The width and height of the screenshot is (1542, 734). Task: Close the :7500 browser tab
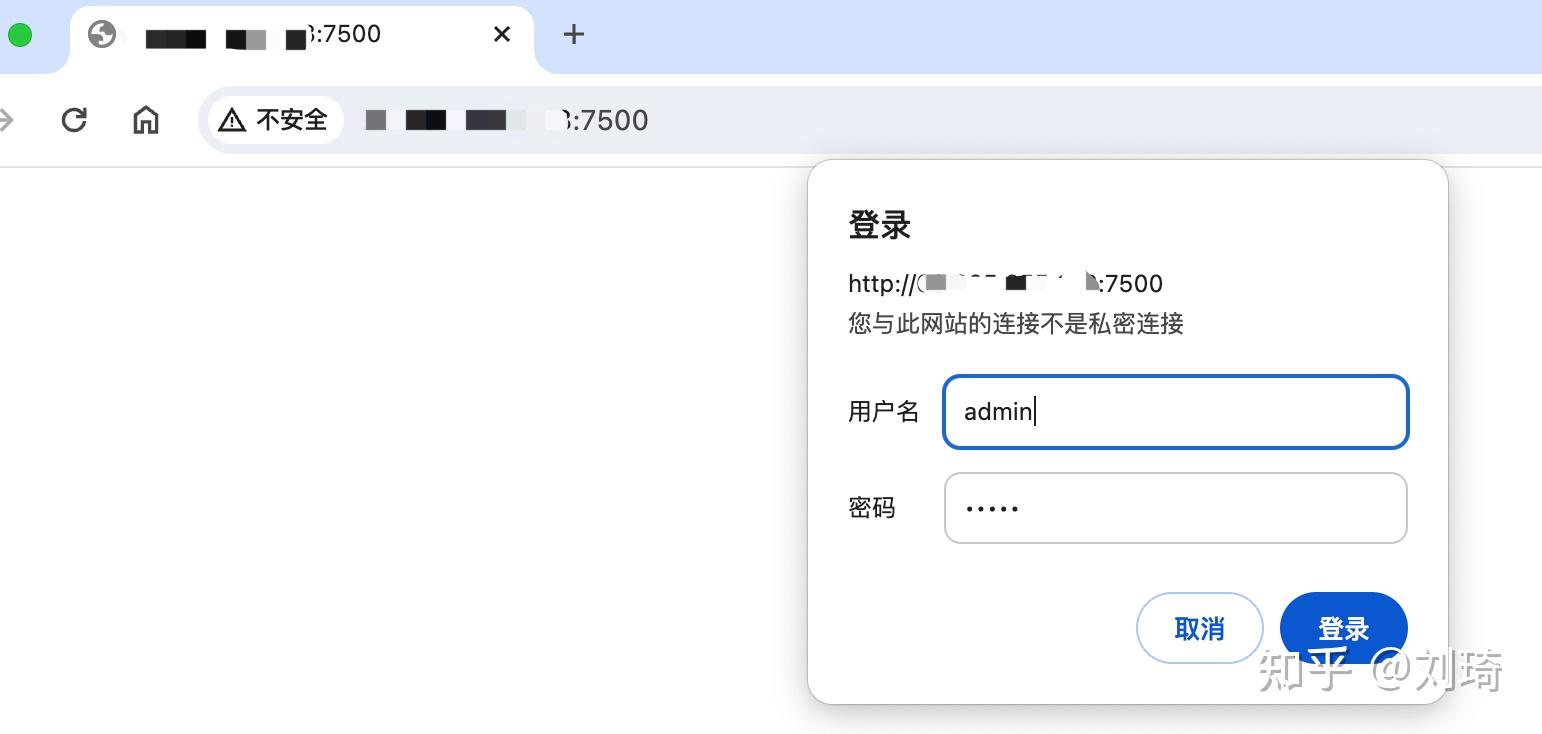[x=501, y=33]
